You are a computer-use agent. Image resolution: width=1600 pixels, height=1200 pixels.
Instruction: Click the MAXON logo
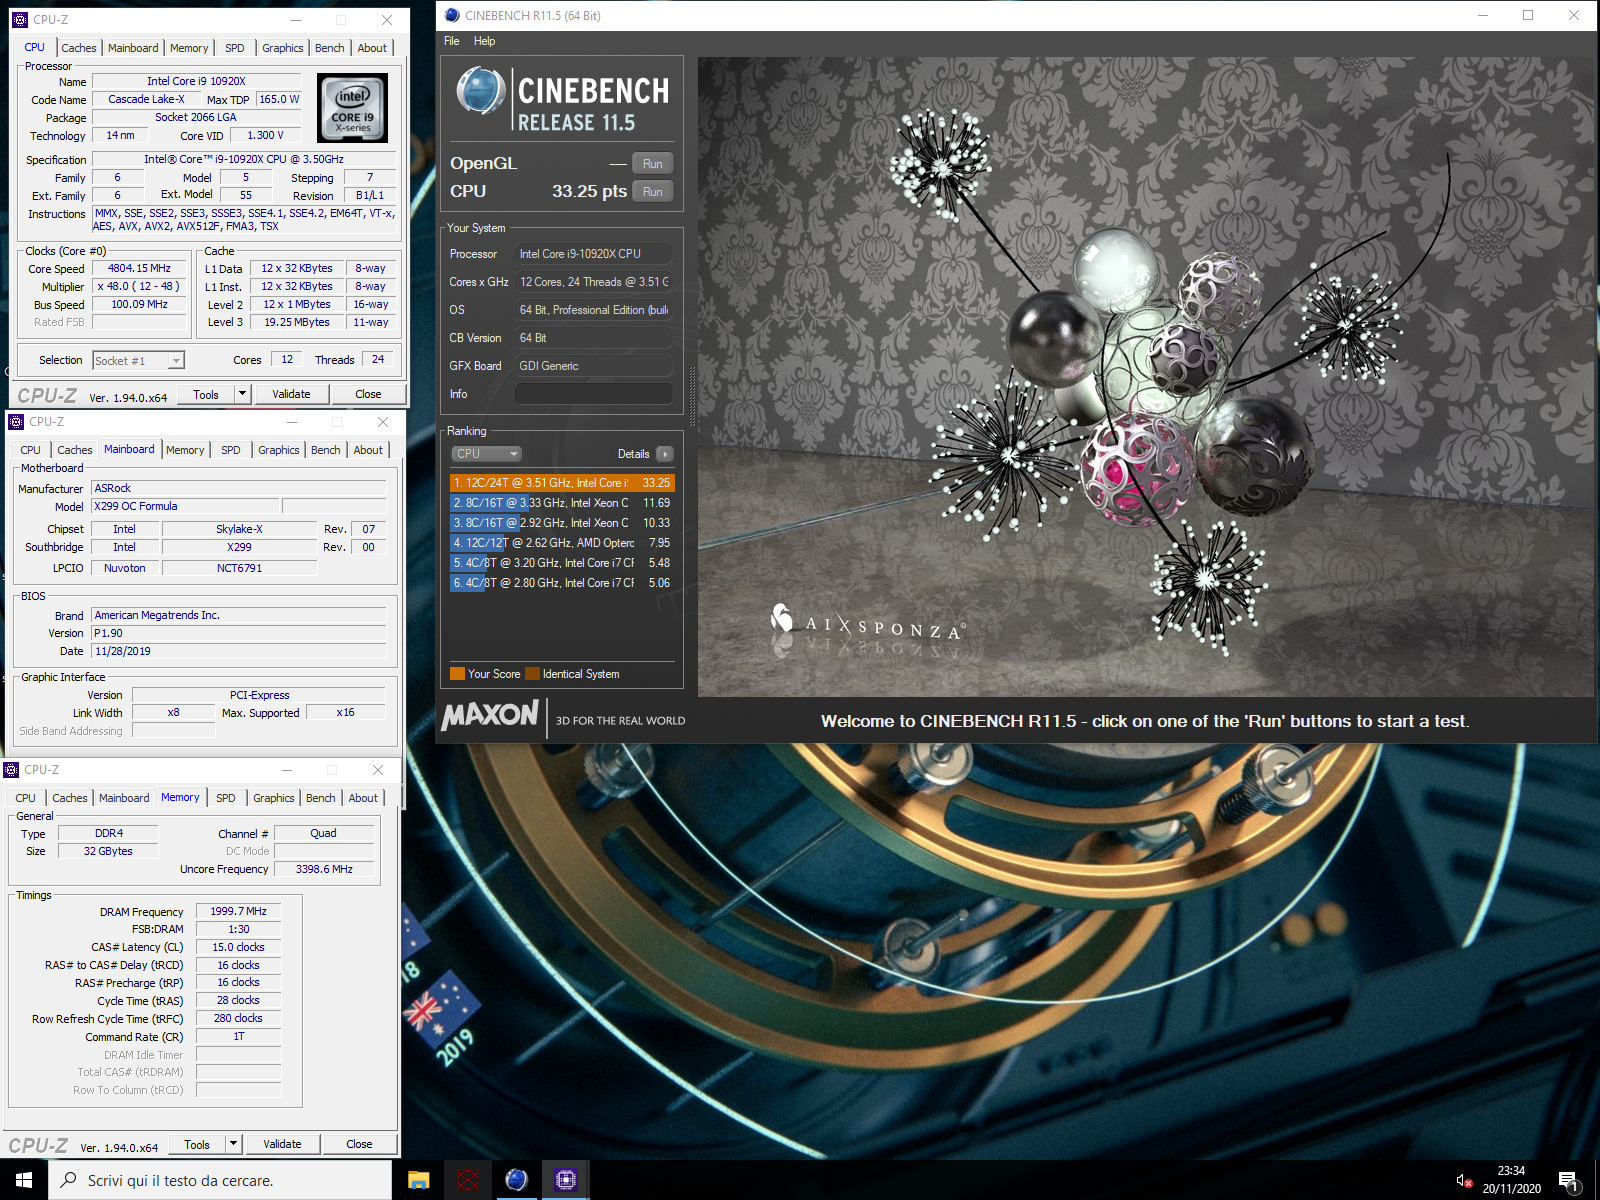[x=490, y=715]
